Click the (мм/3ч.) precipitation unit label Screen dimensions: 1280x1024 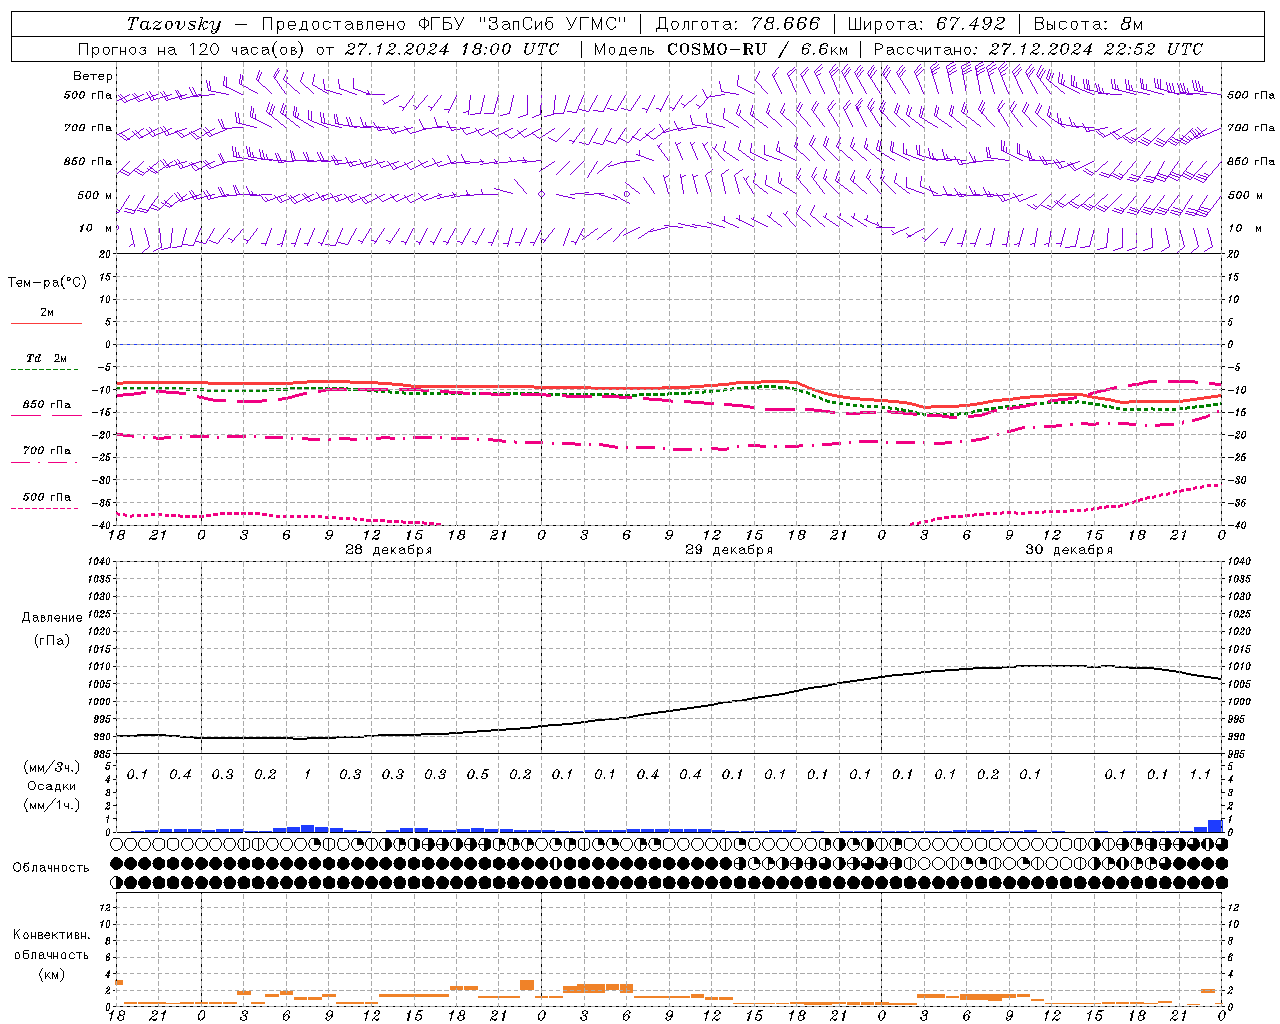point(52,767)
